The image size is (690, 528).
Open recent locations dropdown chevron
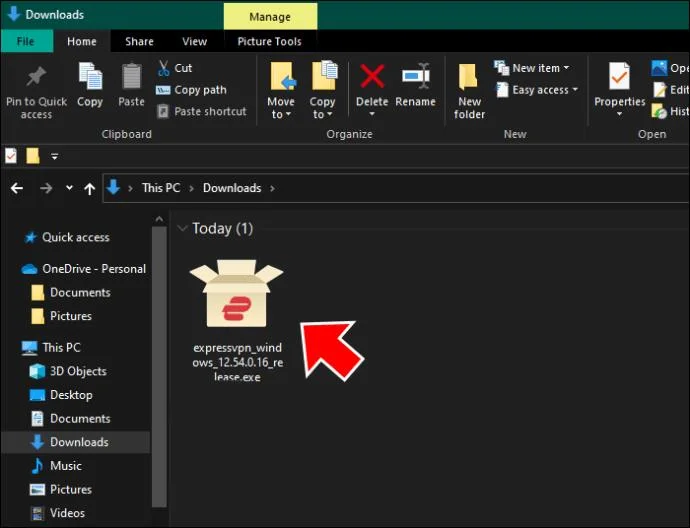69,188
